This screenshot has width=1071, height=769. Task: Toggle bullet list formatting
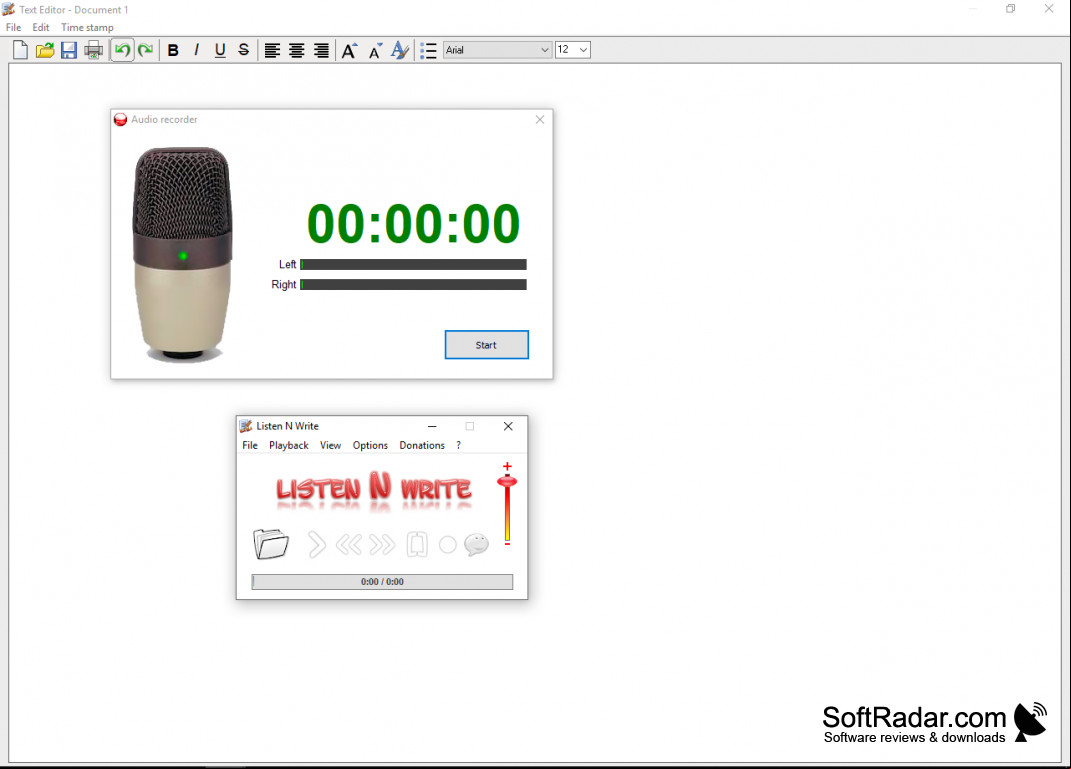pyautogui.click(x=428, y=50)
